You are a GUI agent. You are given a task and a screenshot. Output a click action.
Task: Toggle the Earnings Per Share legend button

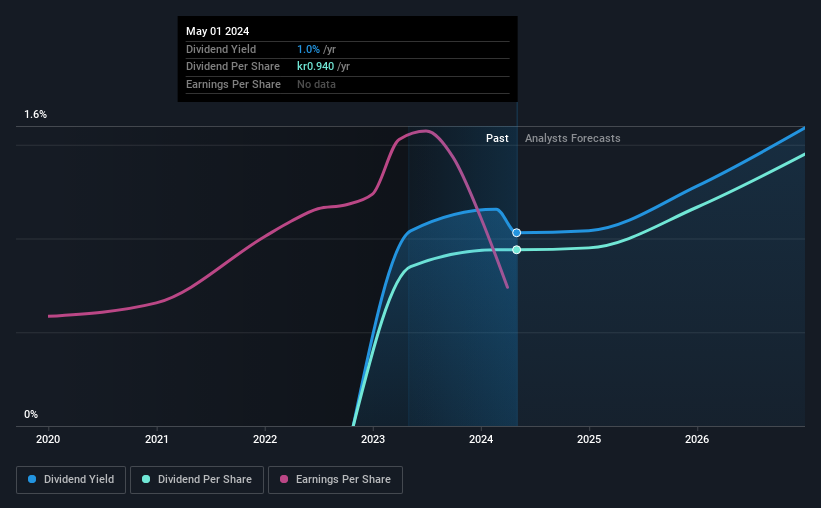(x=335, y=480)
